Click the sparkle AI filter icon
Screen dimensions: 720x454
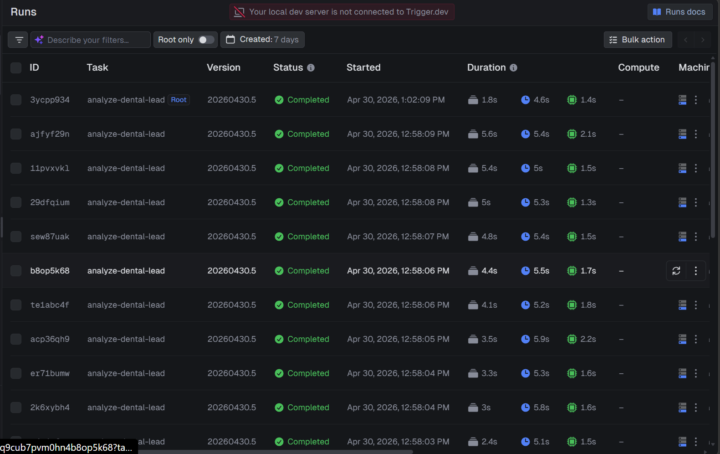click(x=39, y=40)
